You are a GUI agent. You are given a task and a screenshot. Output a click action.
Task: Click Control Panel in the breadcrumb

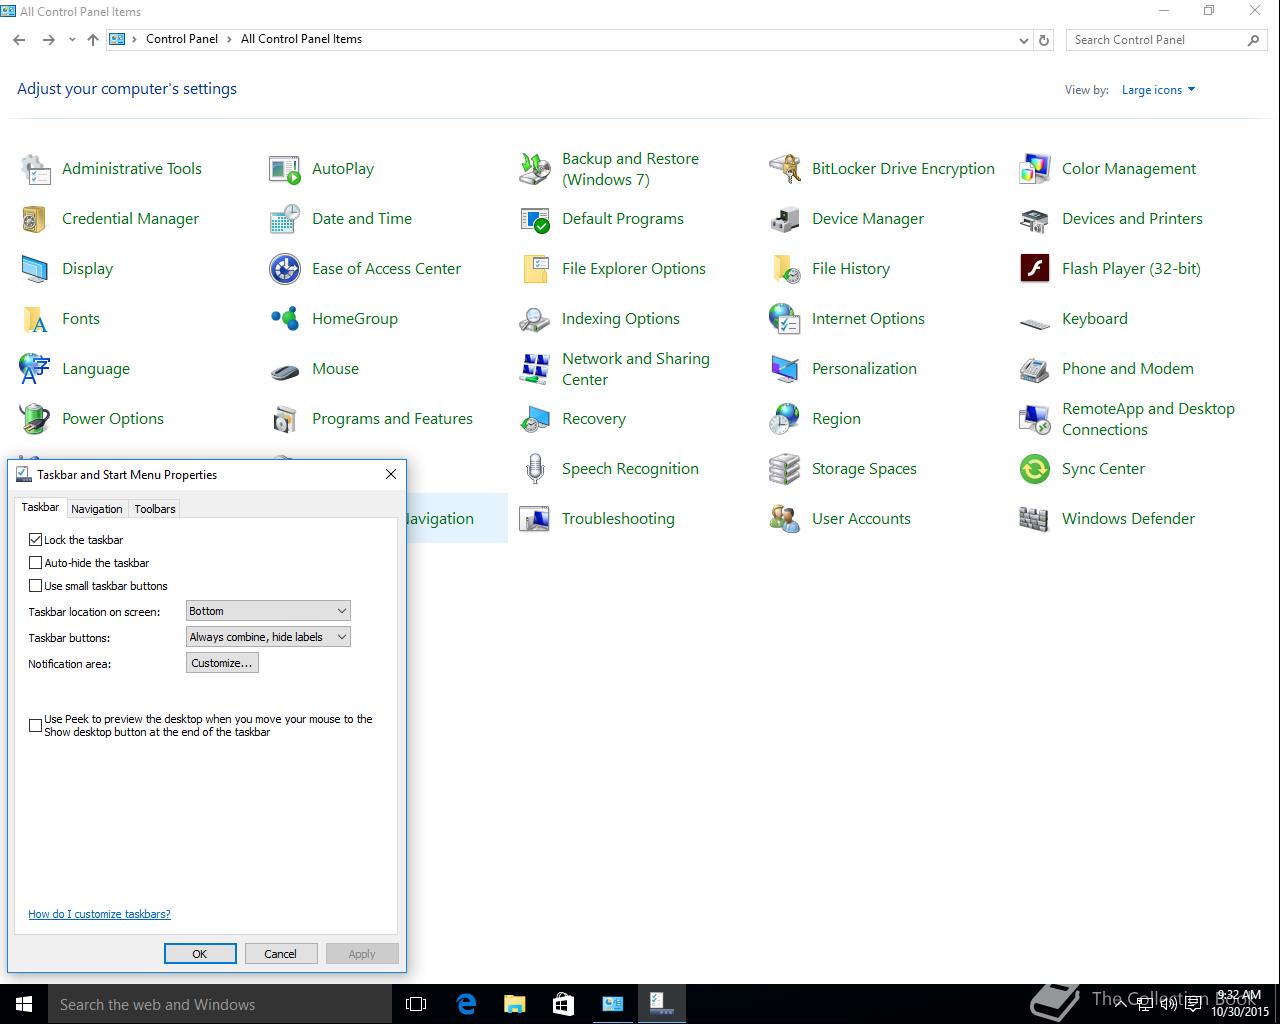tap(182, 39)
